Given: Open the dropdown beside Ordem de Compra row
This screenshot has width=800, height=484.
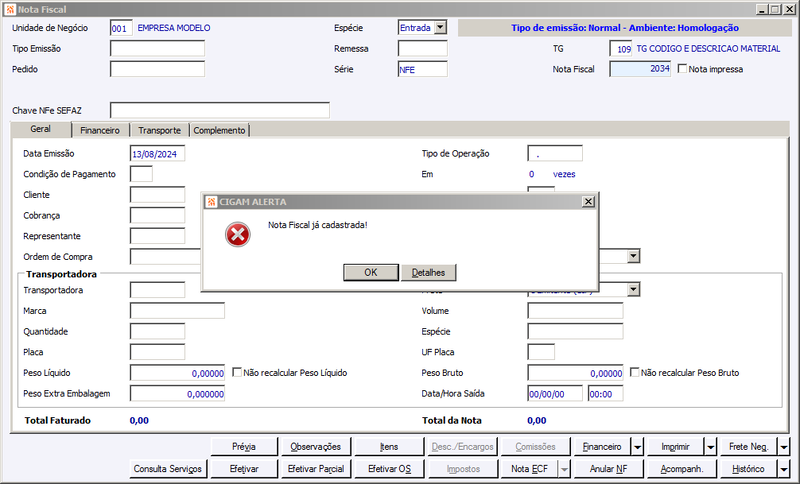Looking at the screenshot, I should (633, 256).
